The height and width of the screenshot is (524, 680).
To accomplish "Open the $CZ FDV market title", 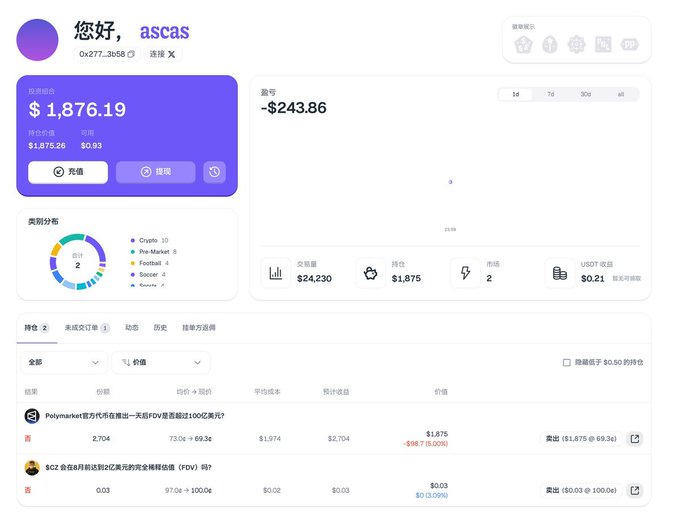I will (x=128, y=468).
